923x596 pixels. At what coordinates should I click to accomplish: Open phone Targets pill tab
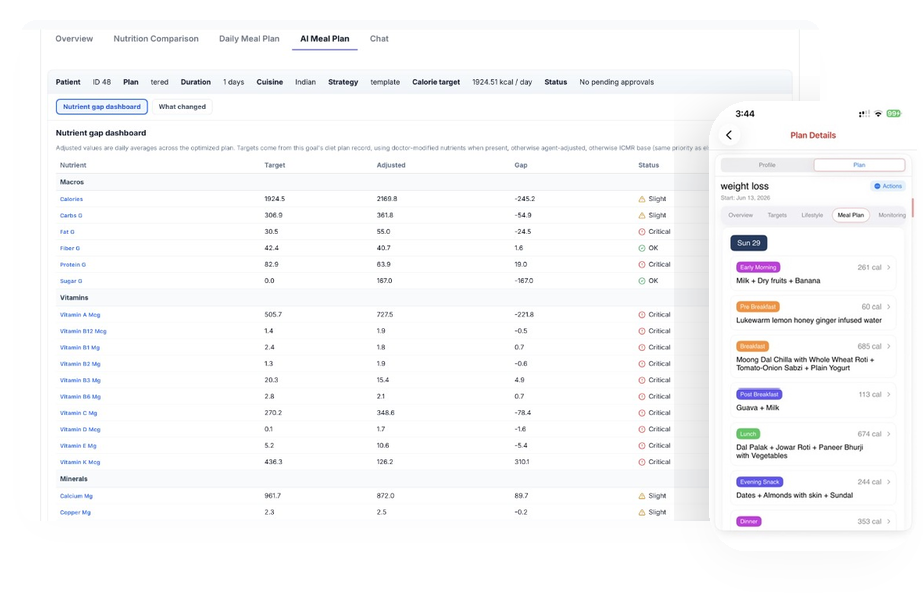coord(777,215)
